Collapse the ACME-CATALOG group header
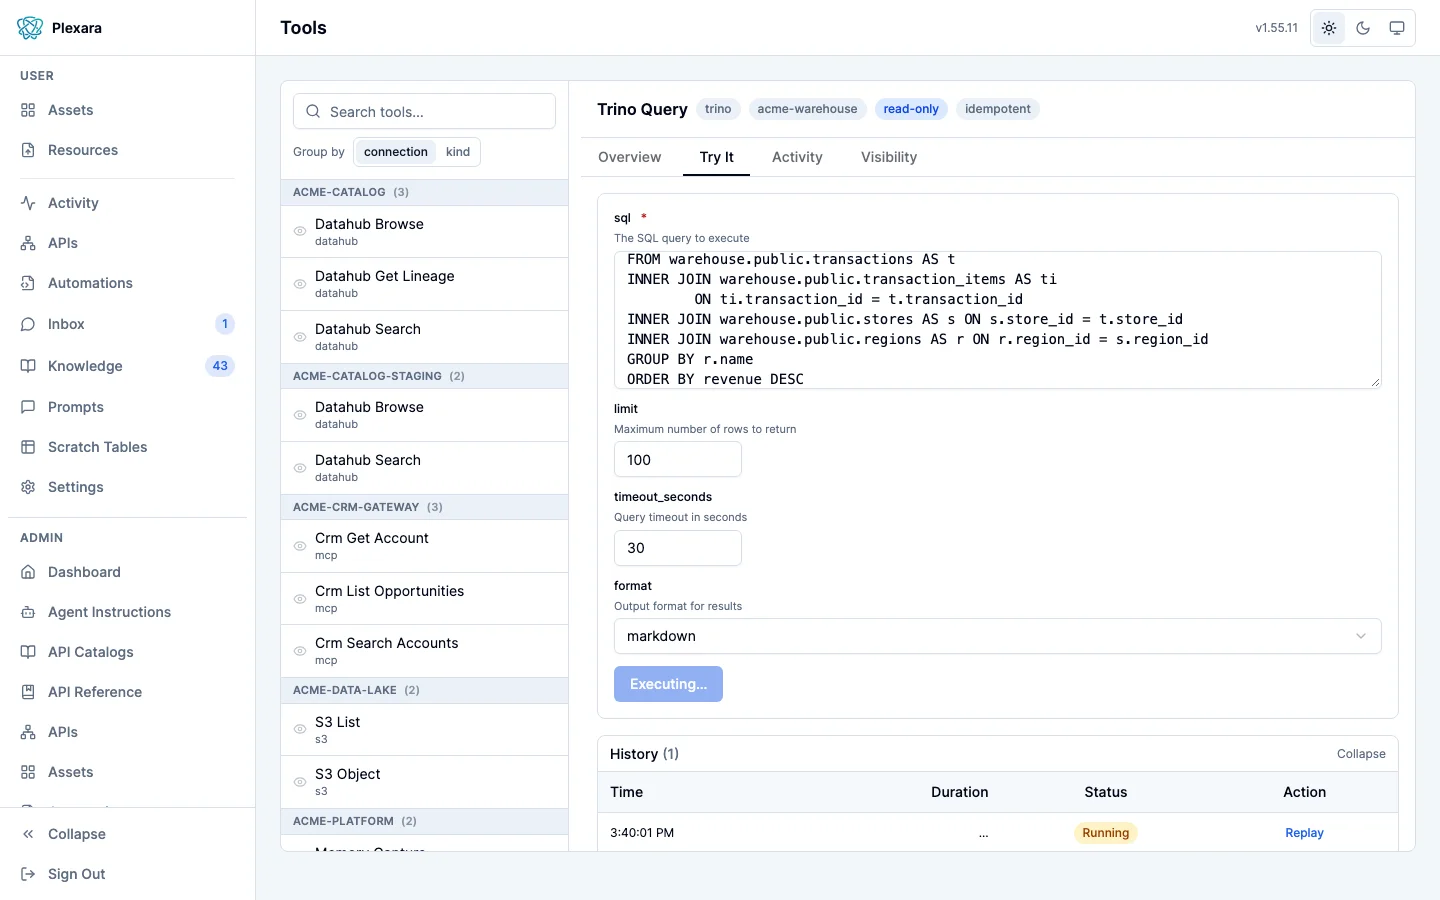This screenshot has width=1440, height=900. coord(424,192)
